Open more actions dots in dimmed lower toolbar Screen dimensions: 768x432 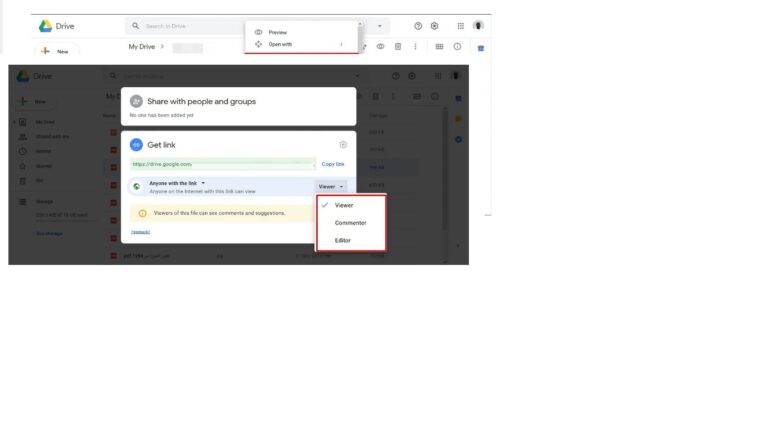point(393,96)
